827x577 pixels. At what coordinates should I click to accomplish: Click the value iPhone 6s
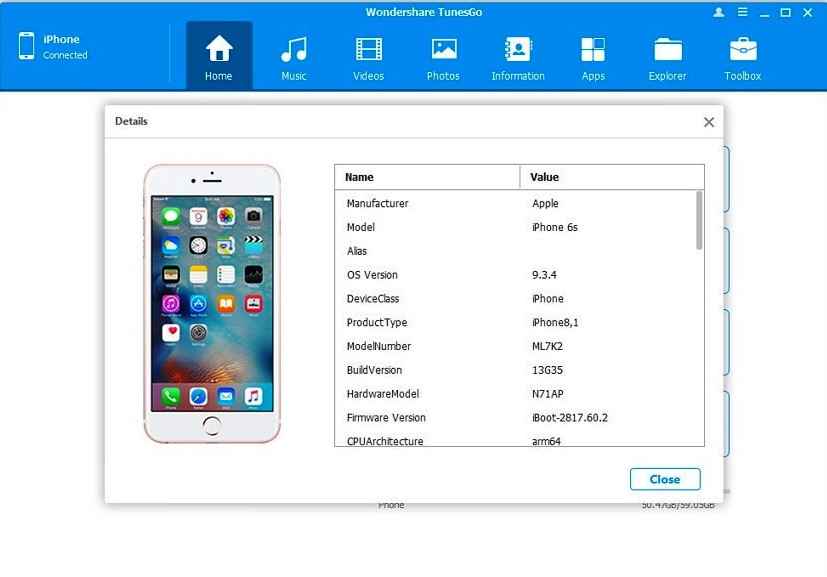pos(555,227)
